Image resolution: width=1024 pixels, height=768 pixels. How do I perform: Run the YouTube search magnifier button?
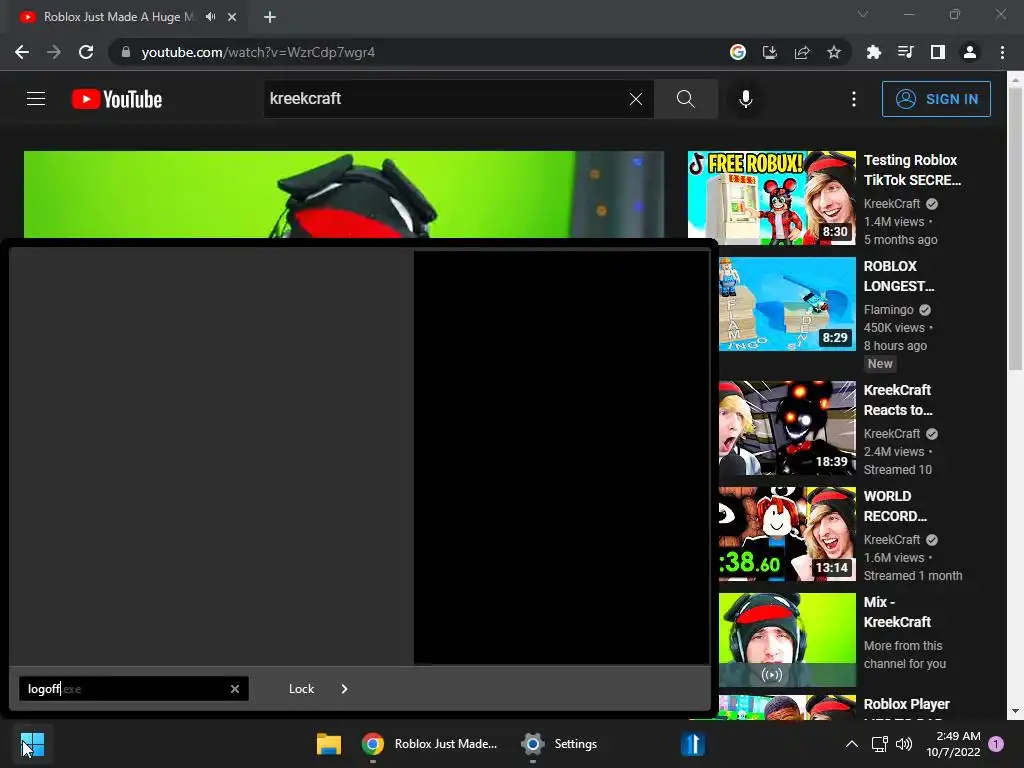[686, 99]
